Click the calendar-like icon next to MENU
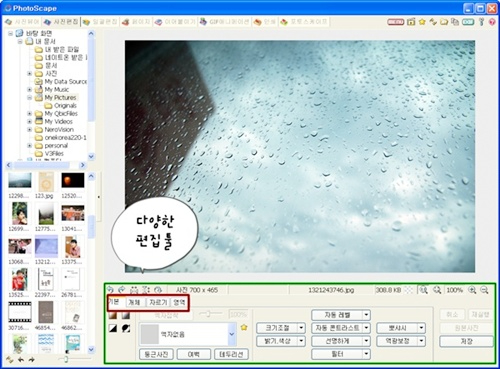This screenshot has height=369, width=500. click(411, 22)
